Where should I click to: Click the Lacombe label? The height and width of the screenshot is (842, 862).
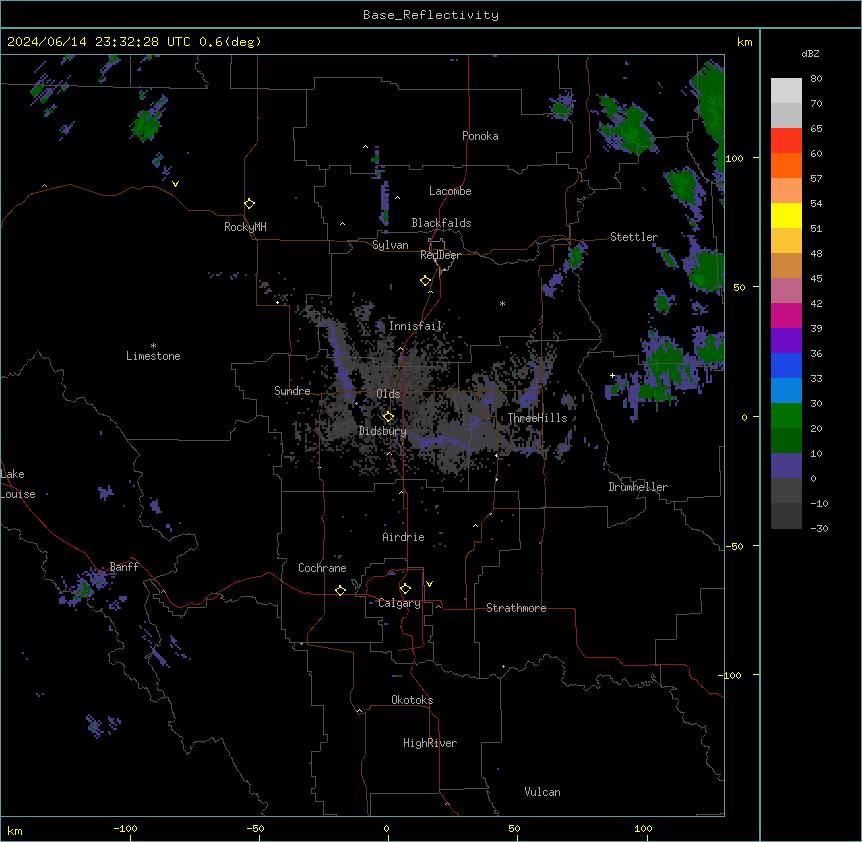[450, 191]
